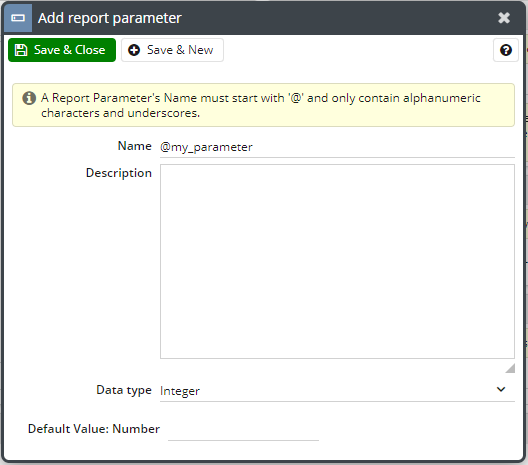528x465 pixels.
Task: Click the Description box resize handle
Action: coord(510,368)
